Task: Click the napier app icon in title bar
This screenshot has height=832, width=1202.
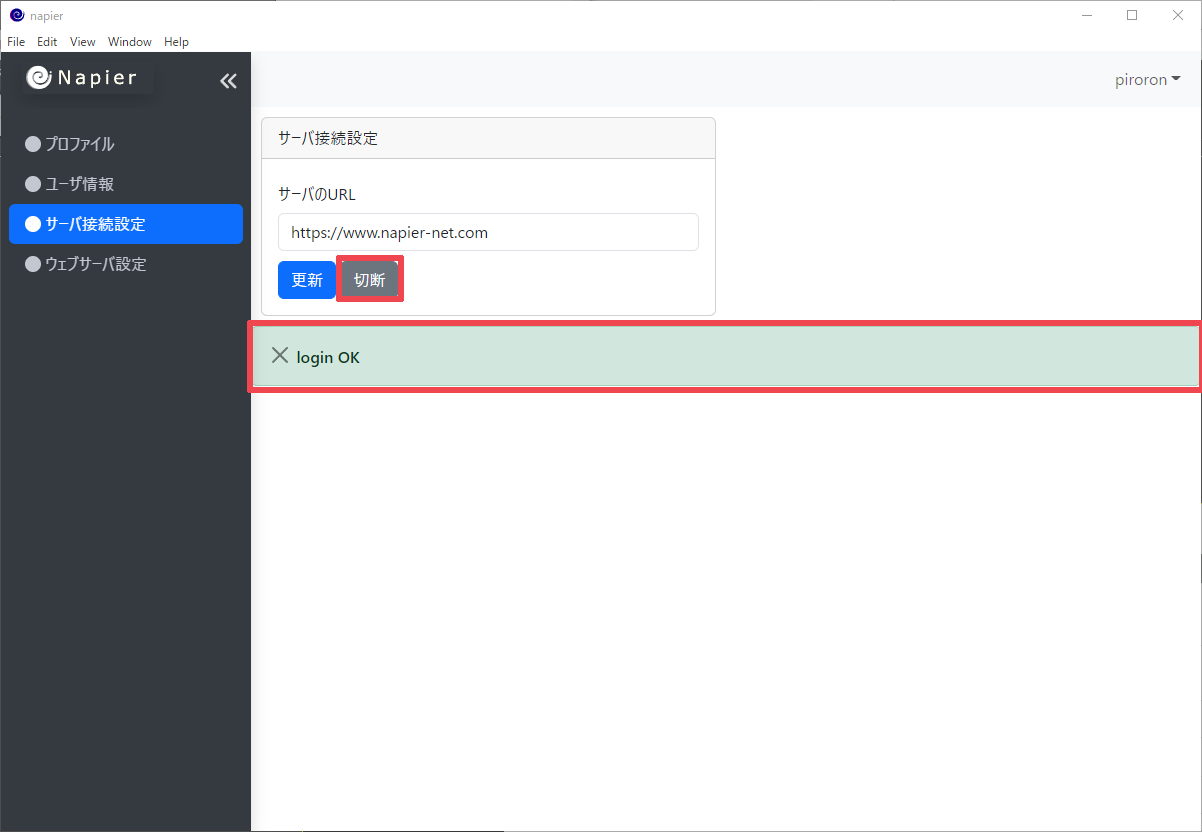Action: click(17, 15)
